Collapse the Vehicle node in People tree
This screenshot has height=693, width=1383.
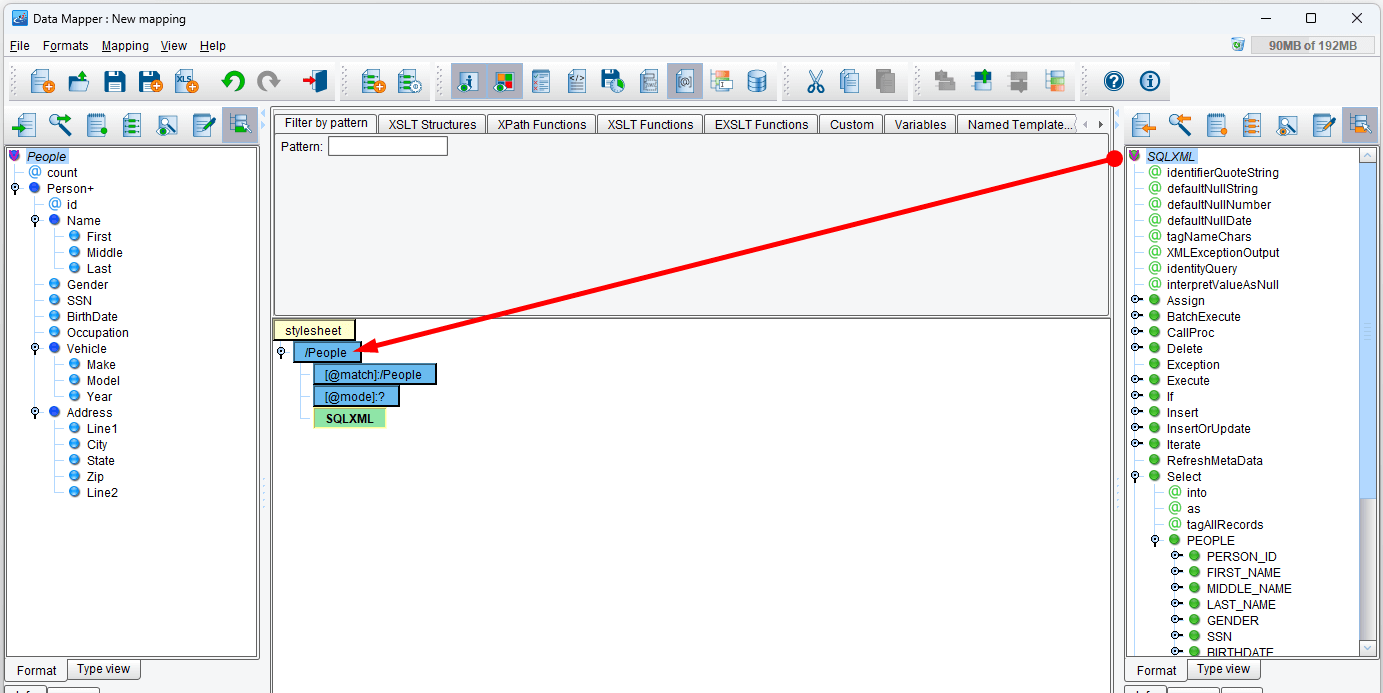pyautogui.click(x=35, y=349)
